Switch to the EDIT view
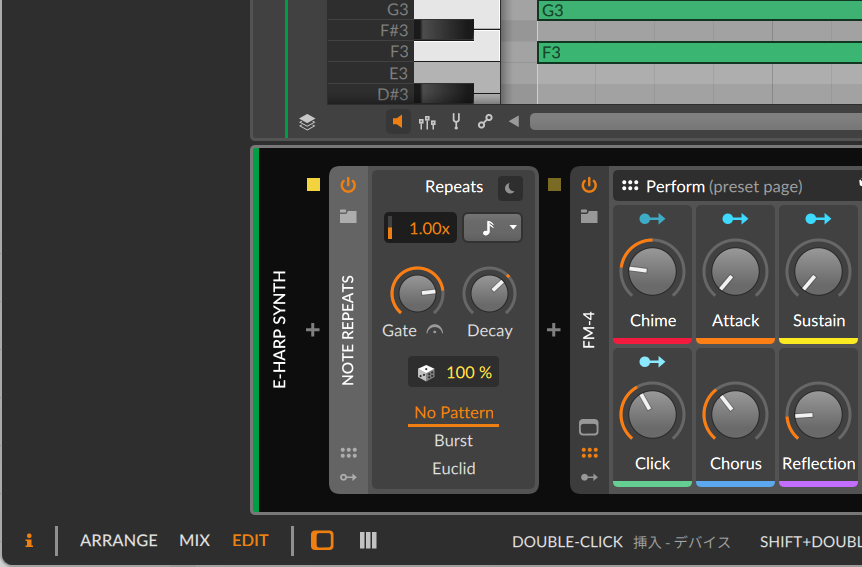 250,541
